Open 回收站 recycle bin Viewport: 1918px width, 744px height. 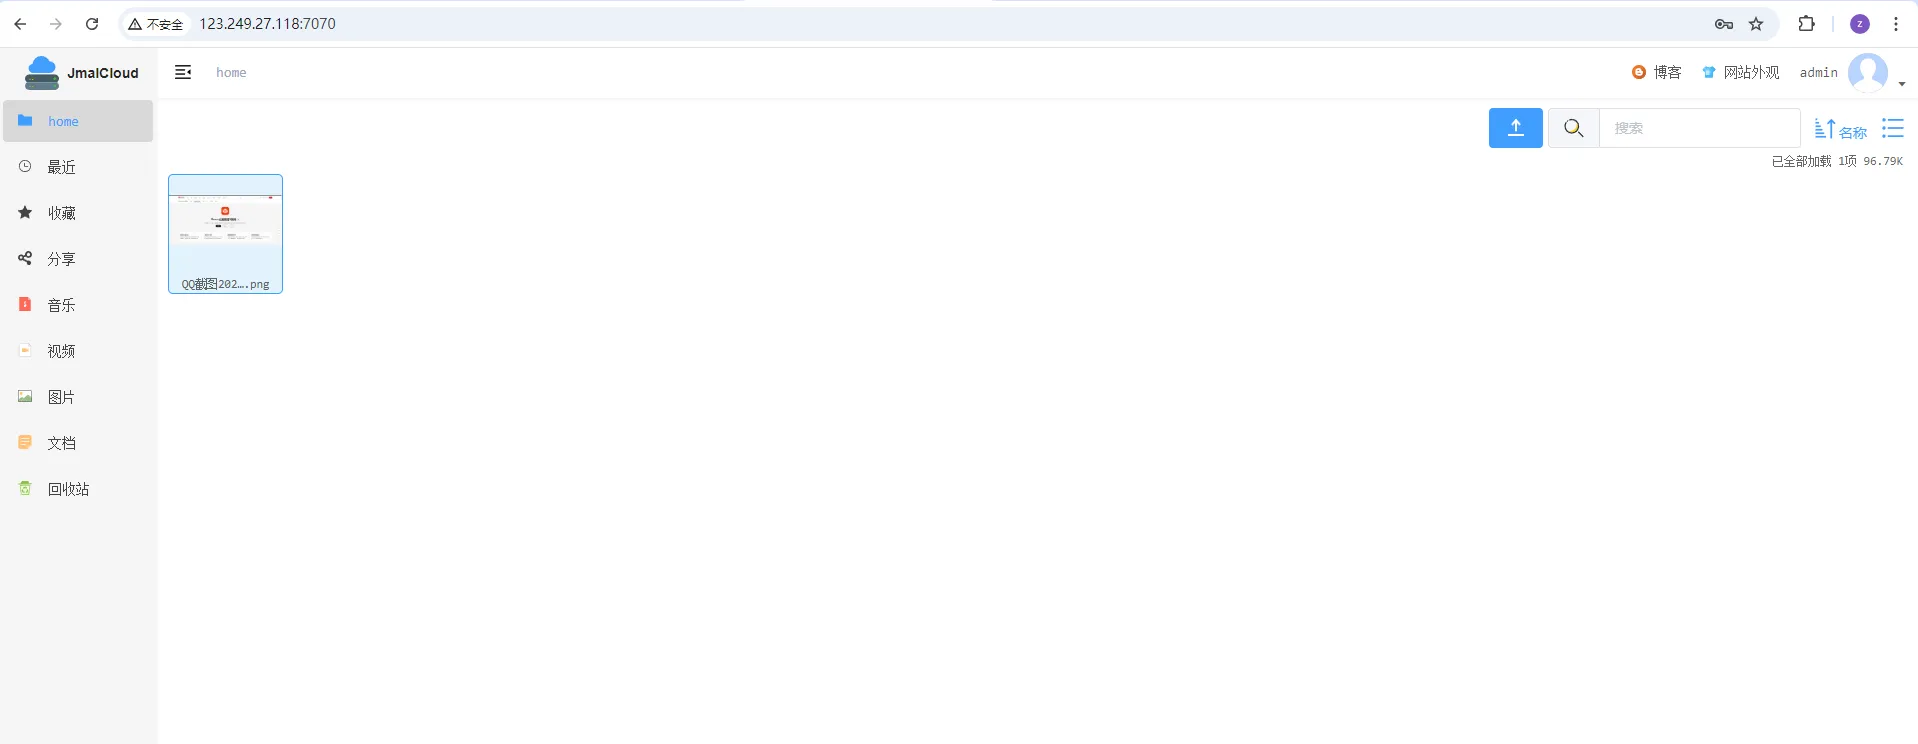coord(78,489)
